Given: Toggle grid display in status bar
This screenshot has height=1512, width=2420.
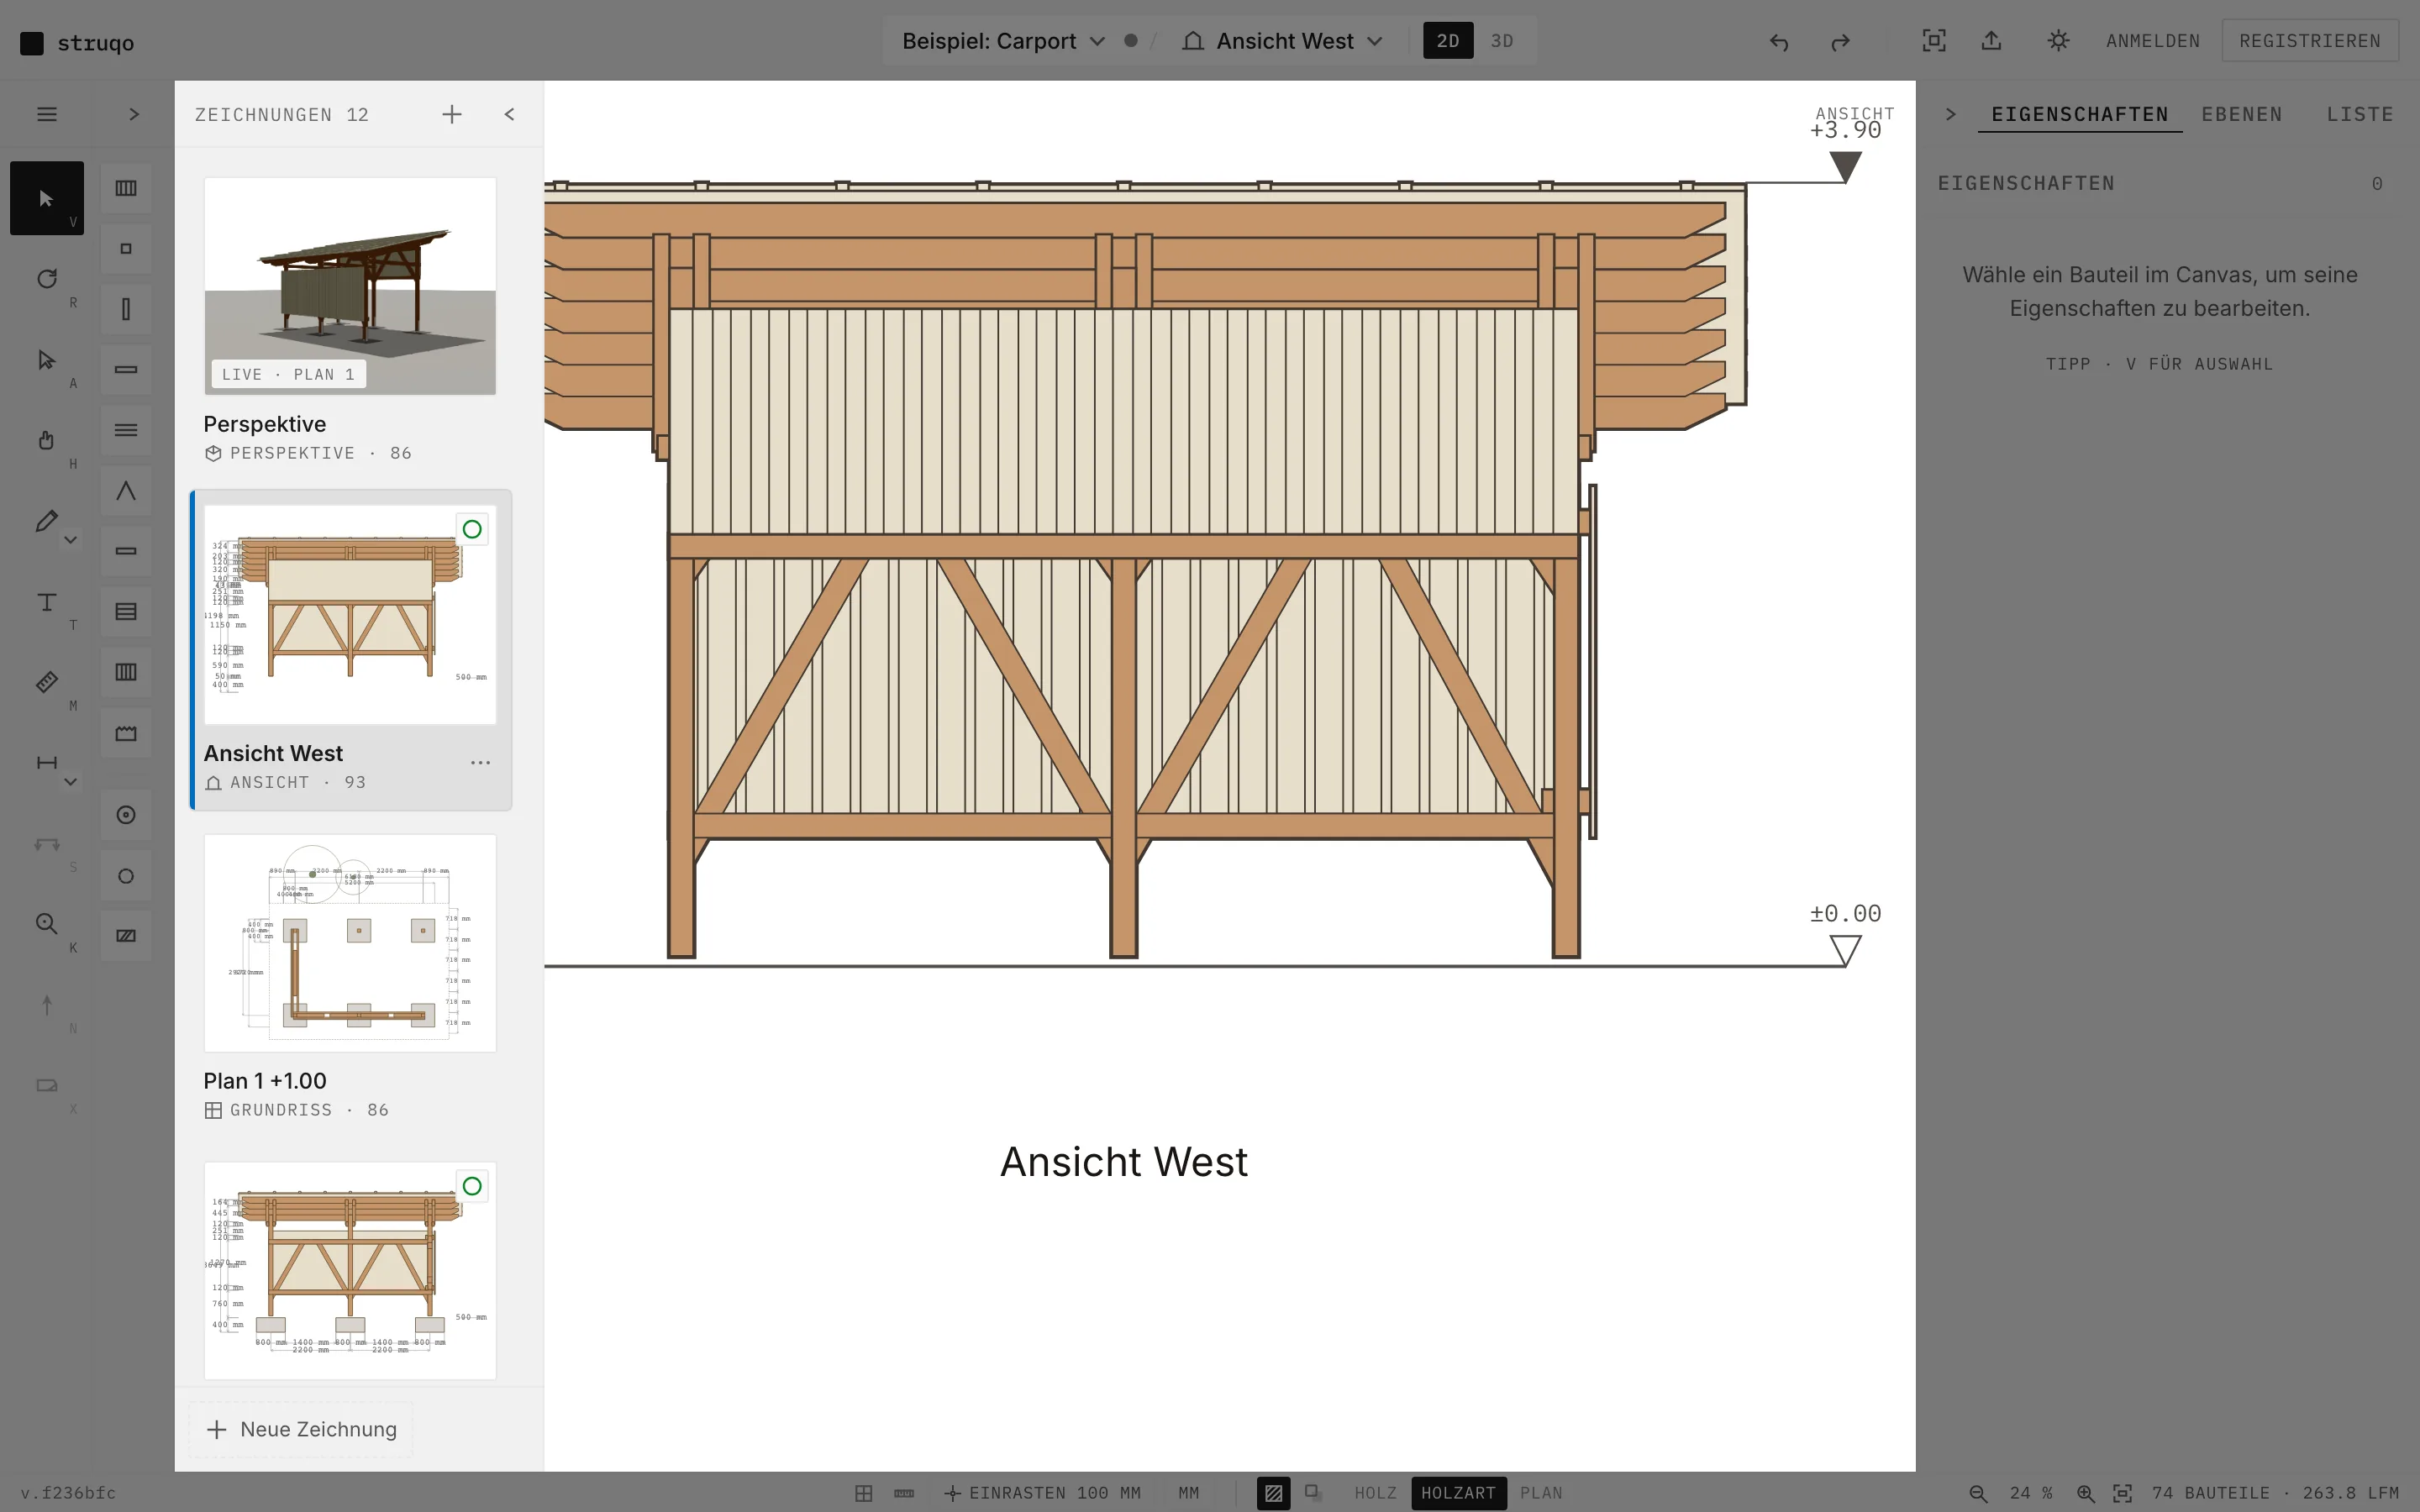Looking at the screenshot, I should click(864, 1493).
